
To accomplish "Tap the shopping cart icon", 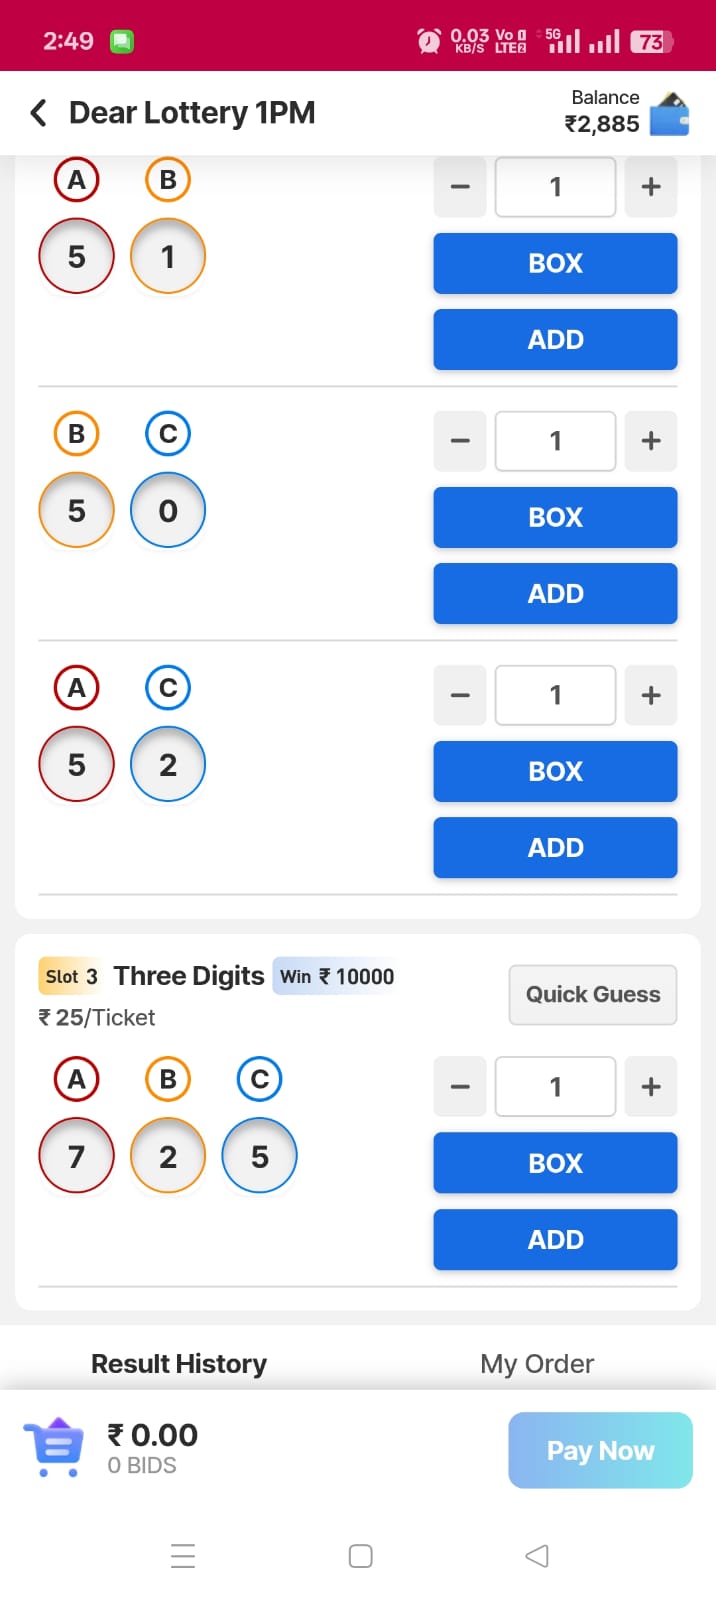I will 53,1447.
